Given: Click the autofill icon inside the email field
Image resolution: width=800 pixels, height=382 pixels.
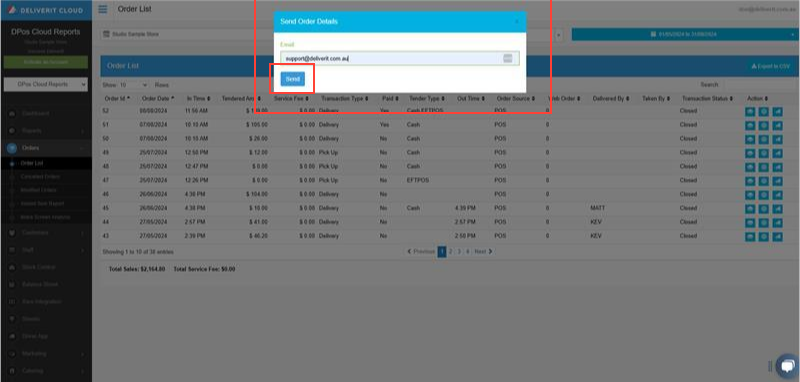Looking at the screenshot, I should click(508, 58).
